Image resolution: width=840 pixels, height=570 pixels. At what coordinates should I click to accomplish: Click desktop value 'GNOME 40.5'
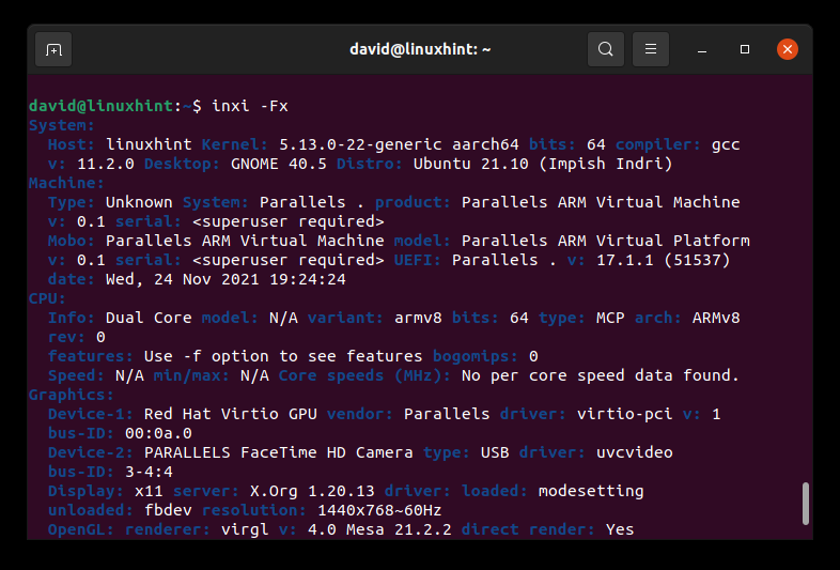[x=279, y=163]
